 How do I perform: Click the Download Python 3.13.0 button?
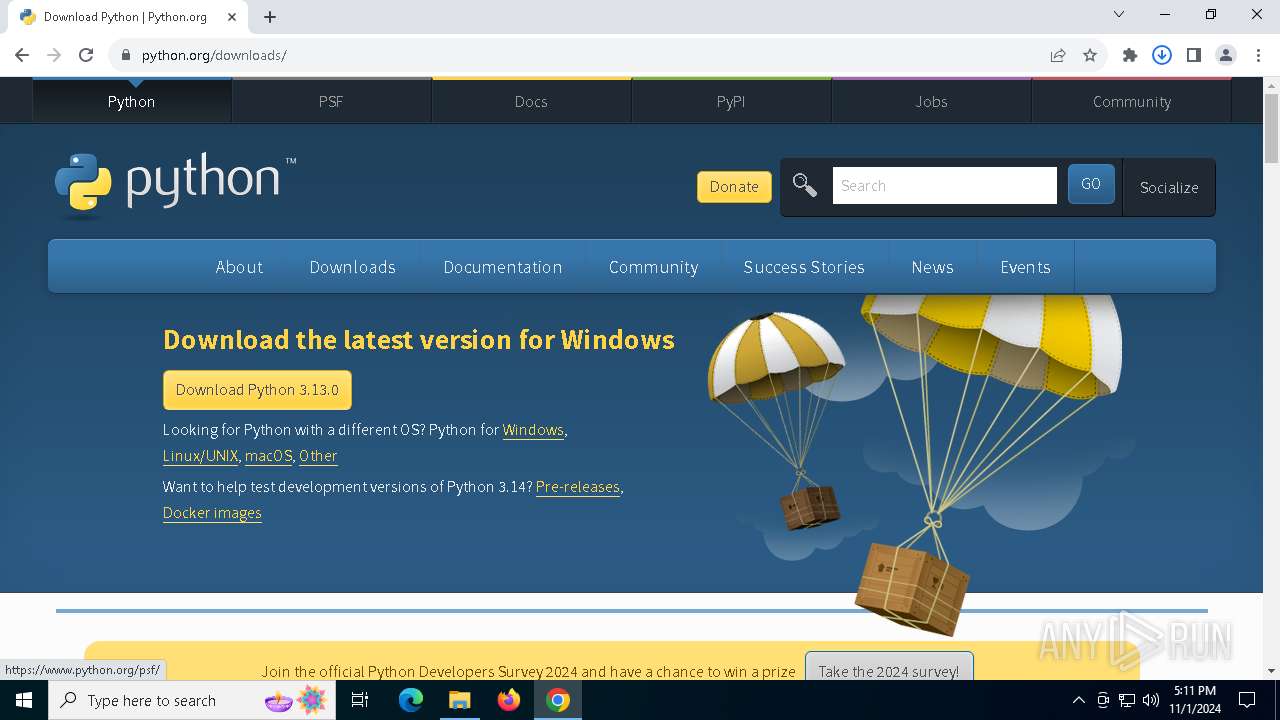(x=257, y=390)
